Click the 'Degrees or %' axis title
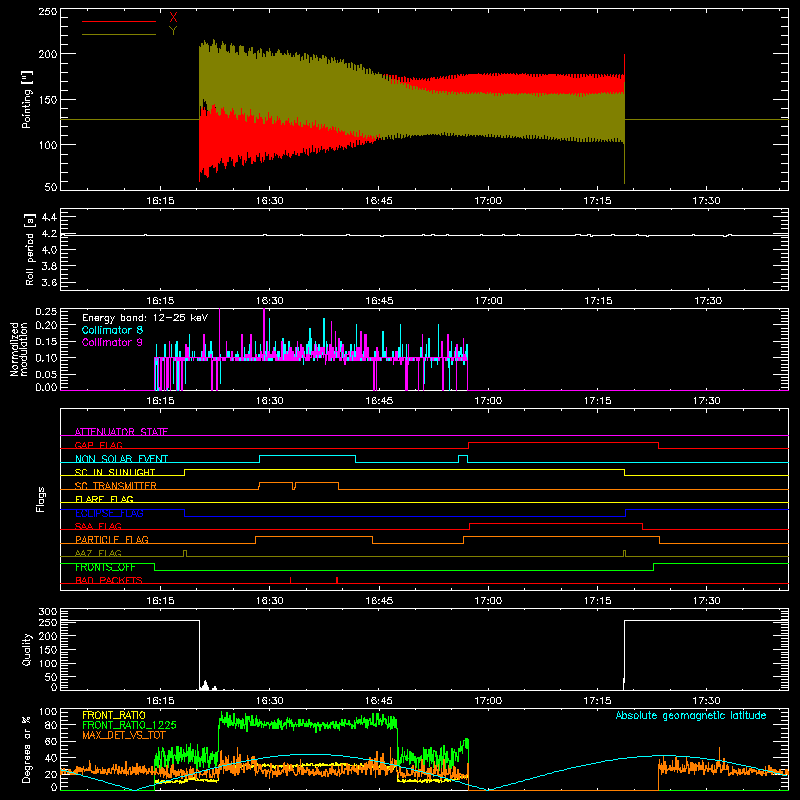The image size is (800, 800). pyautogui.click(x=27, y=749)
